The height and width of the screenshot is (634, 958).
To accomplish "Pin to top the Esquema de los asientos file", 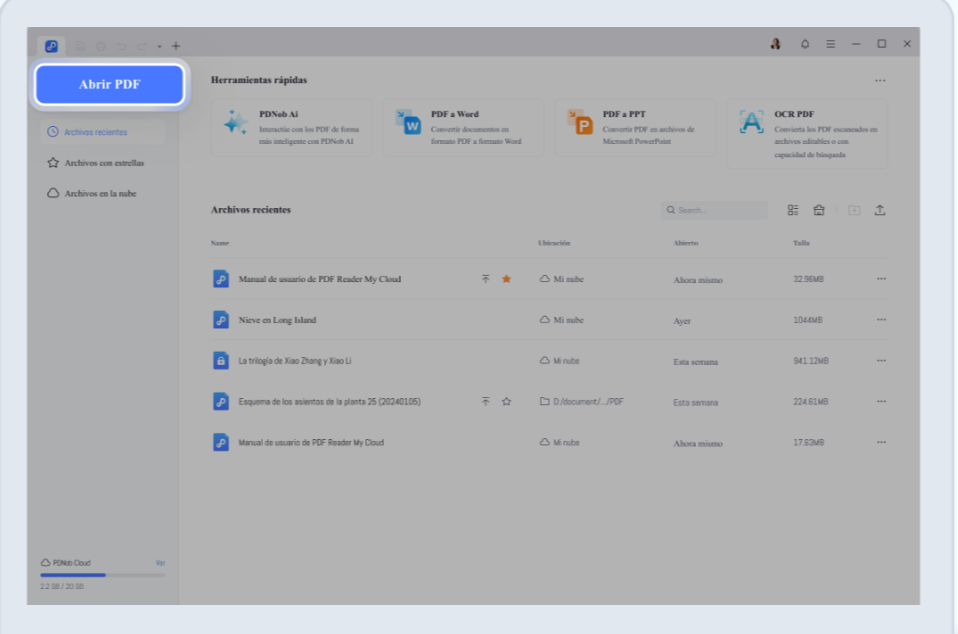I will point(486,402).
